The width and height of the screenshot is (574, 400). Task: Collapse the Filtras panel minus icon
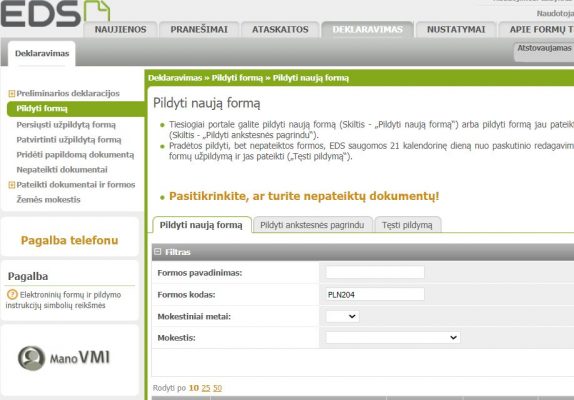tap(158, 251)
